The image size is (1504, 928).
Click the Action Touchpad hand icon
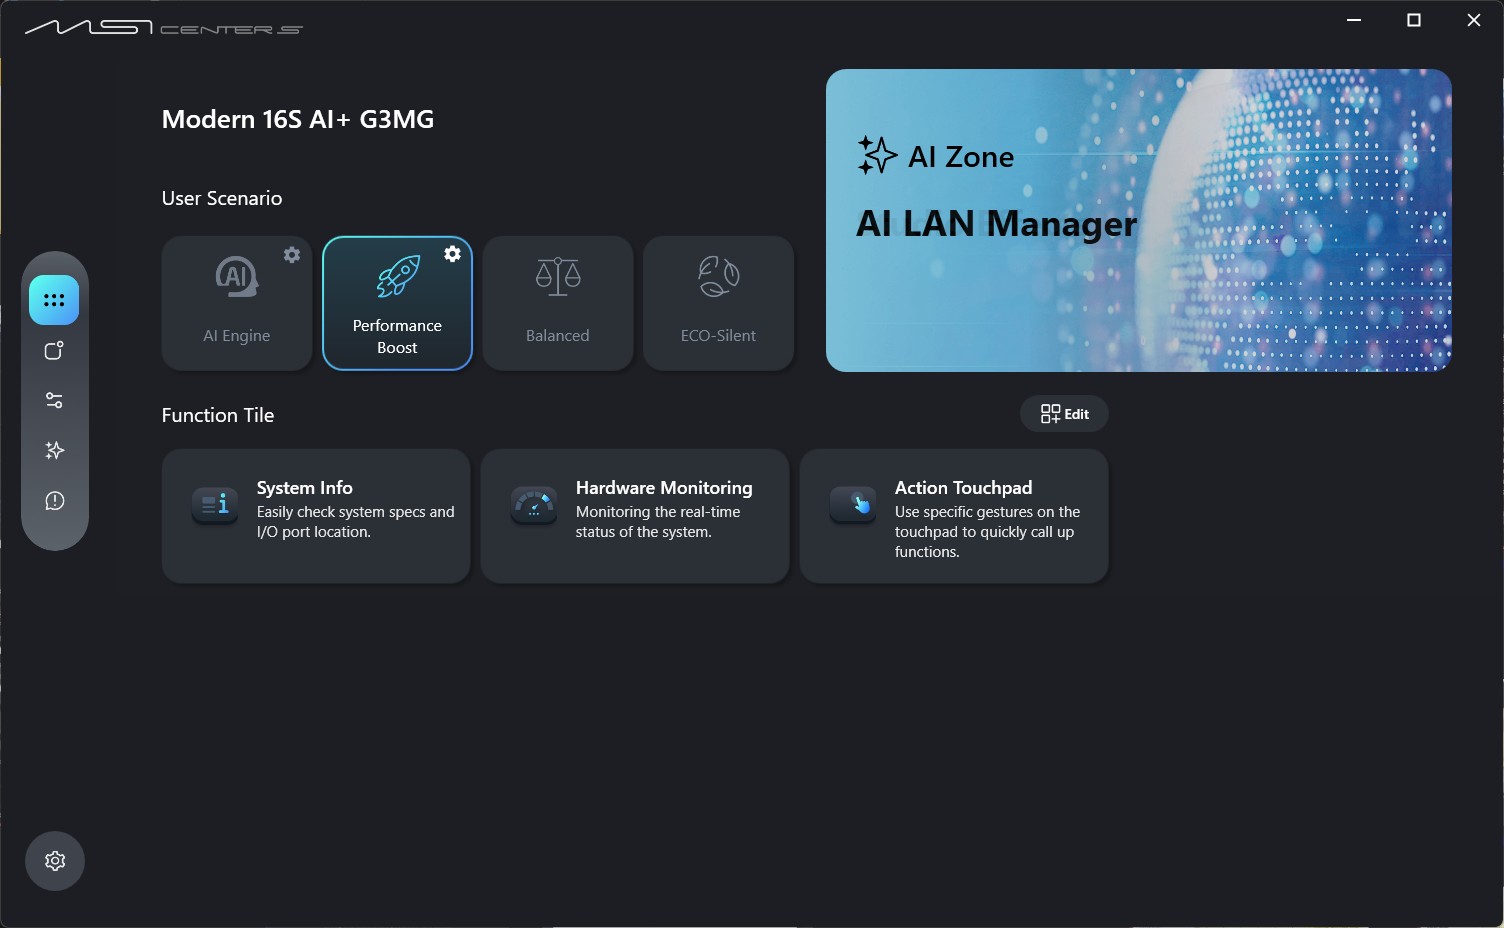(x=853, y=504)
